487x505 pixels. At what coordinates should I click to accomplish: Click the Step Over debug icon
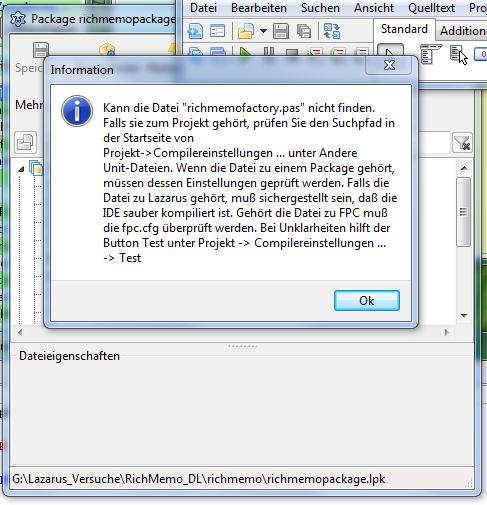coord(338,52)
